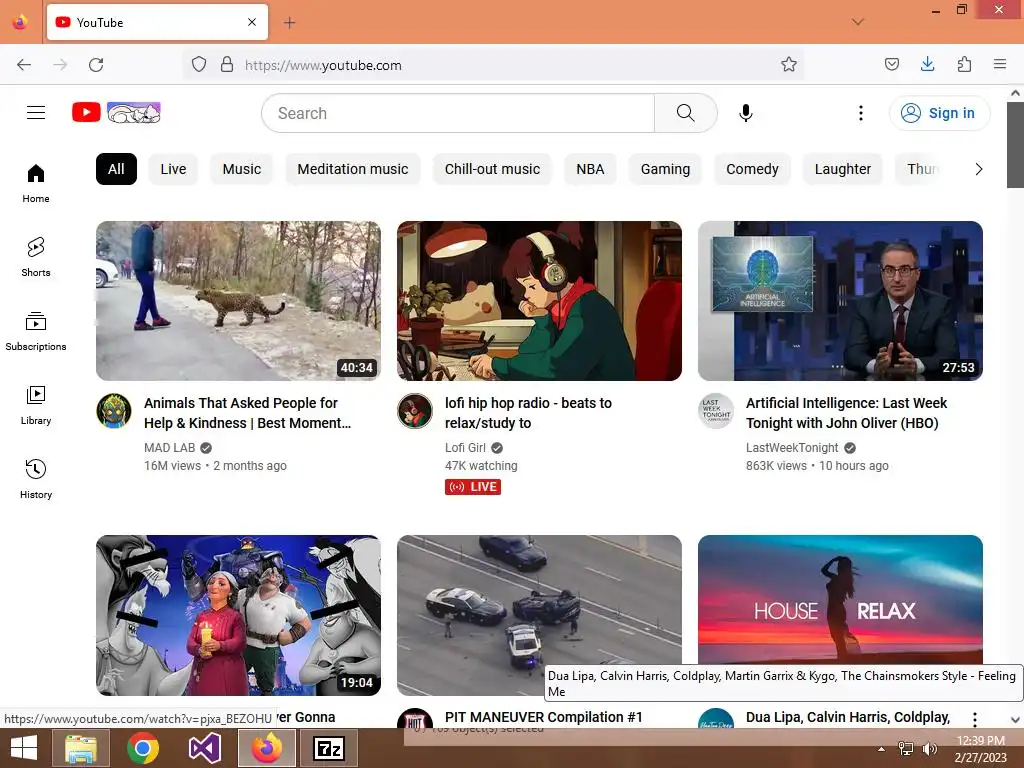
Task: Open Library in the sidebar
Action: pyautogui.click(x=36, y=406)
